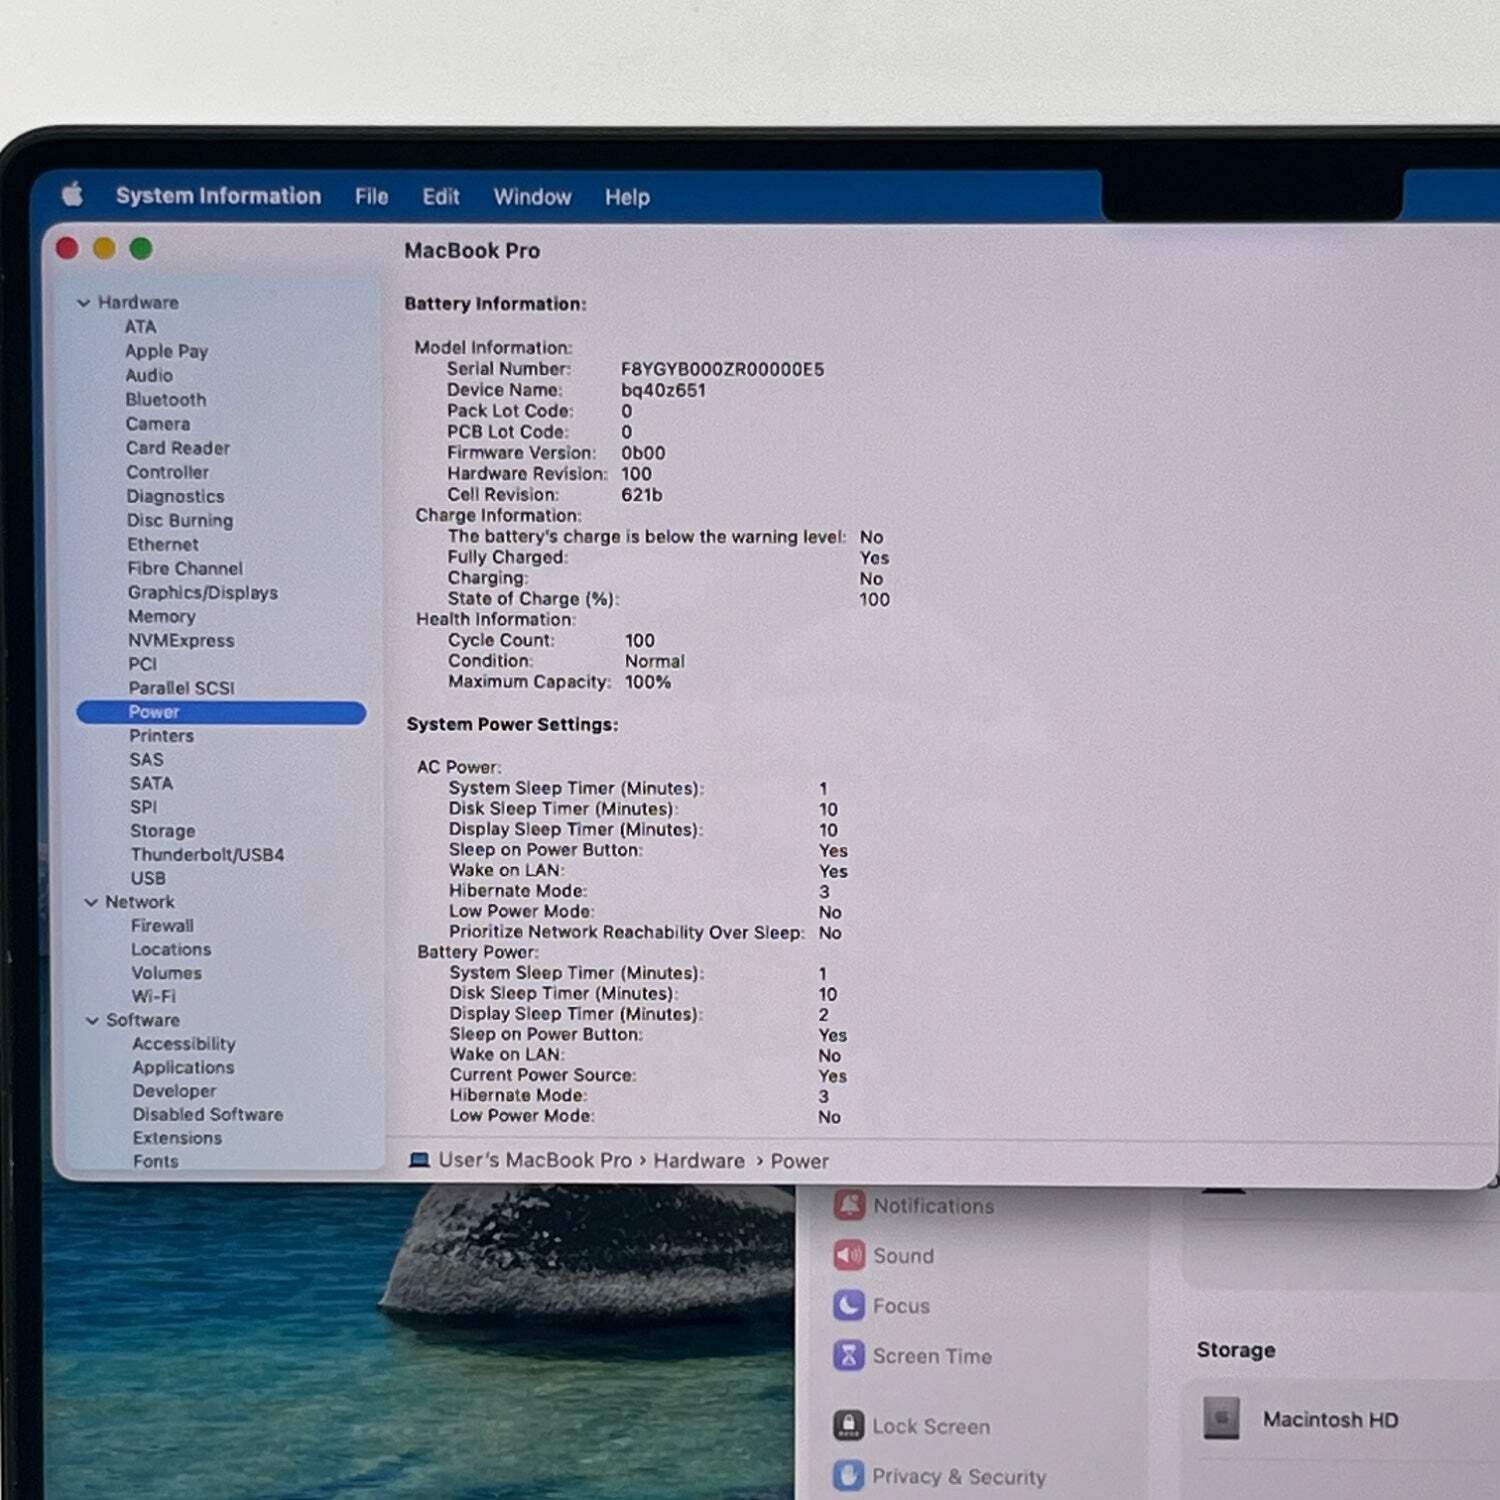Open Screen Time in System Settings
The height and width of the screenshot is (1500, 1500).
coord(932,1356)
